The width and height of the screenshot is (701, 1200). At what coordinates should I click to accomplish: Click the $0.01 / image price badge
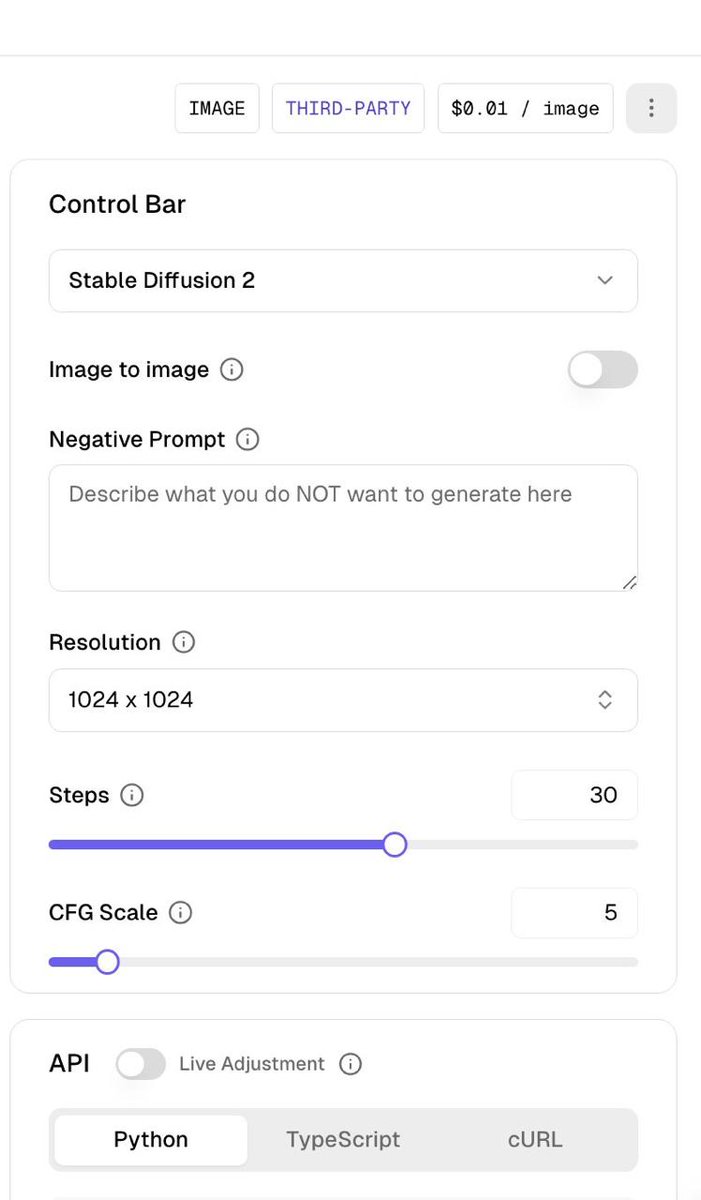point(525,108)
